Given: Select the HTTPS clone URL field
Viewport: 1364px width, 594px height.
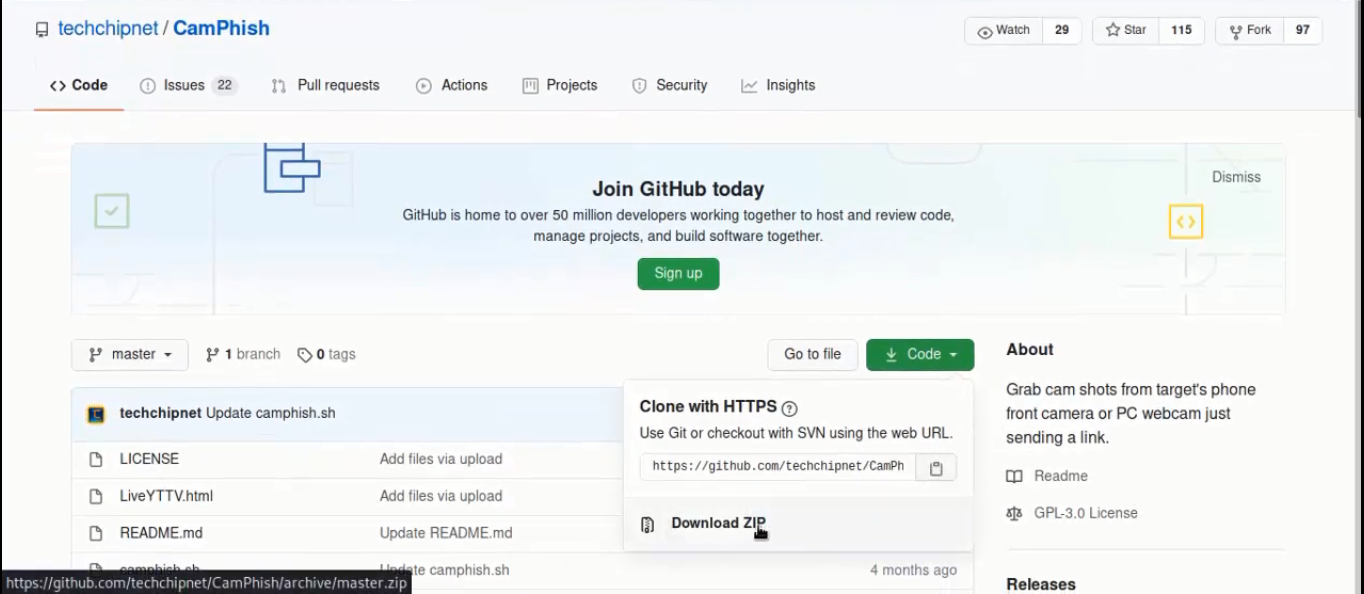Looking at the screenshot, I should pyautogui.click(x=777, y=467).
